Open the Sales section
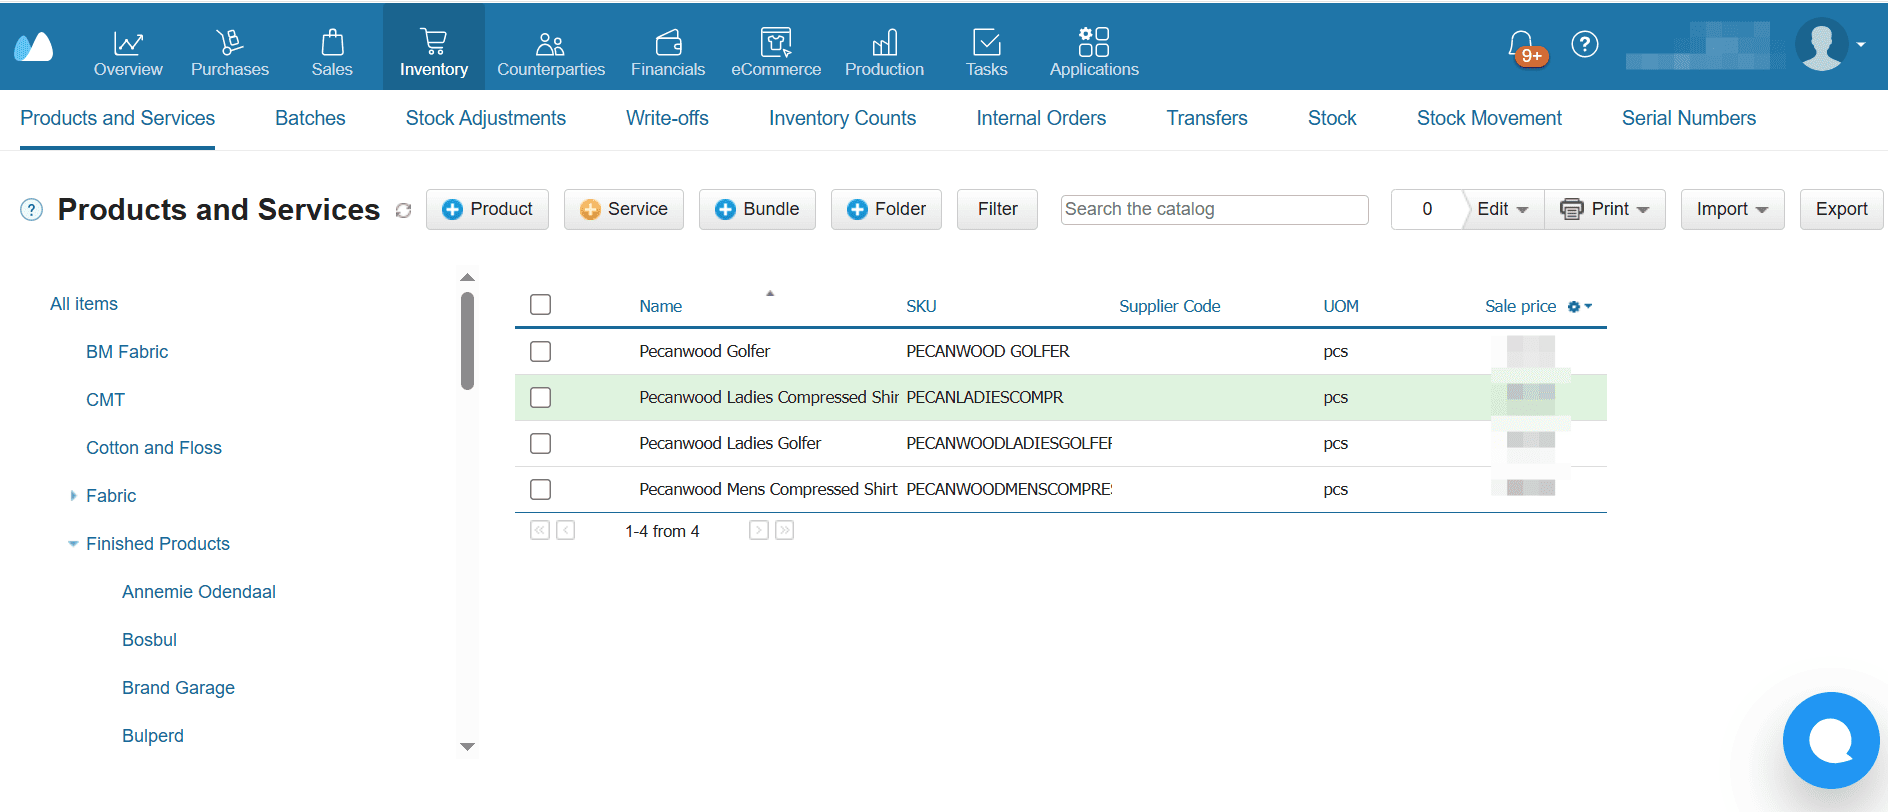The height and width of the screenshot is (812, 1888). click(x=332, y=53)
